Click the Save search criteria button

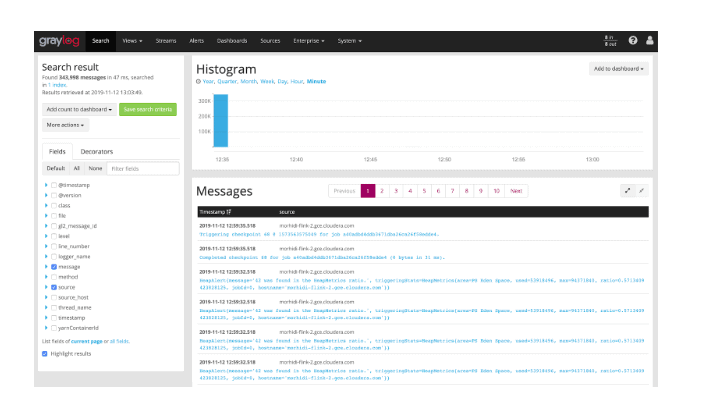coord(147,108)
